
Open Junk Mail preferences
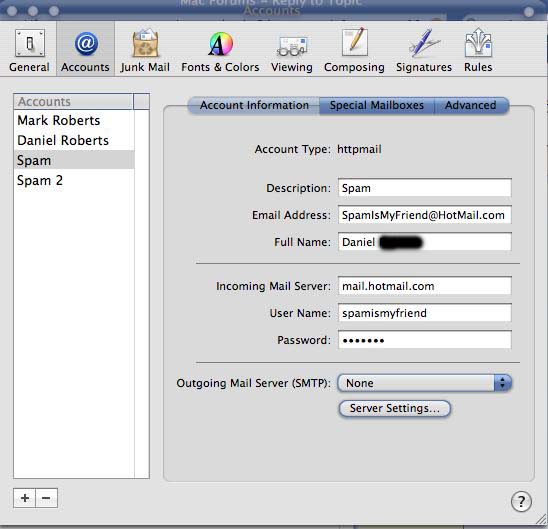click(x=145, y=51)
